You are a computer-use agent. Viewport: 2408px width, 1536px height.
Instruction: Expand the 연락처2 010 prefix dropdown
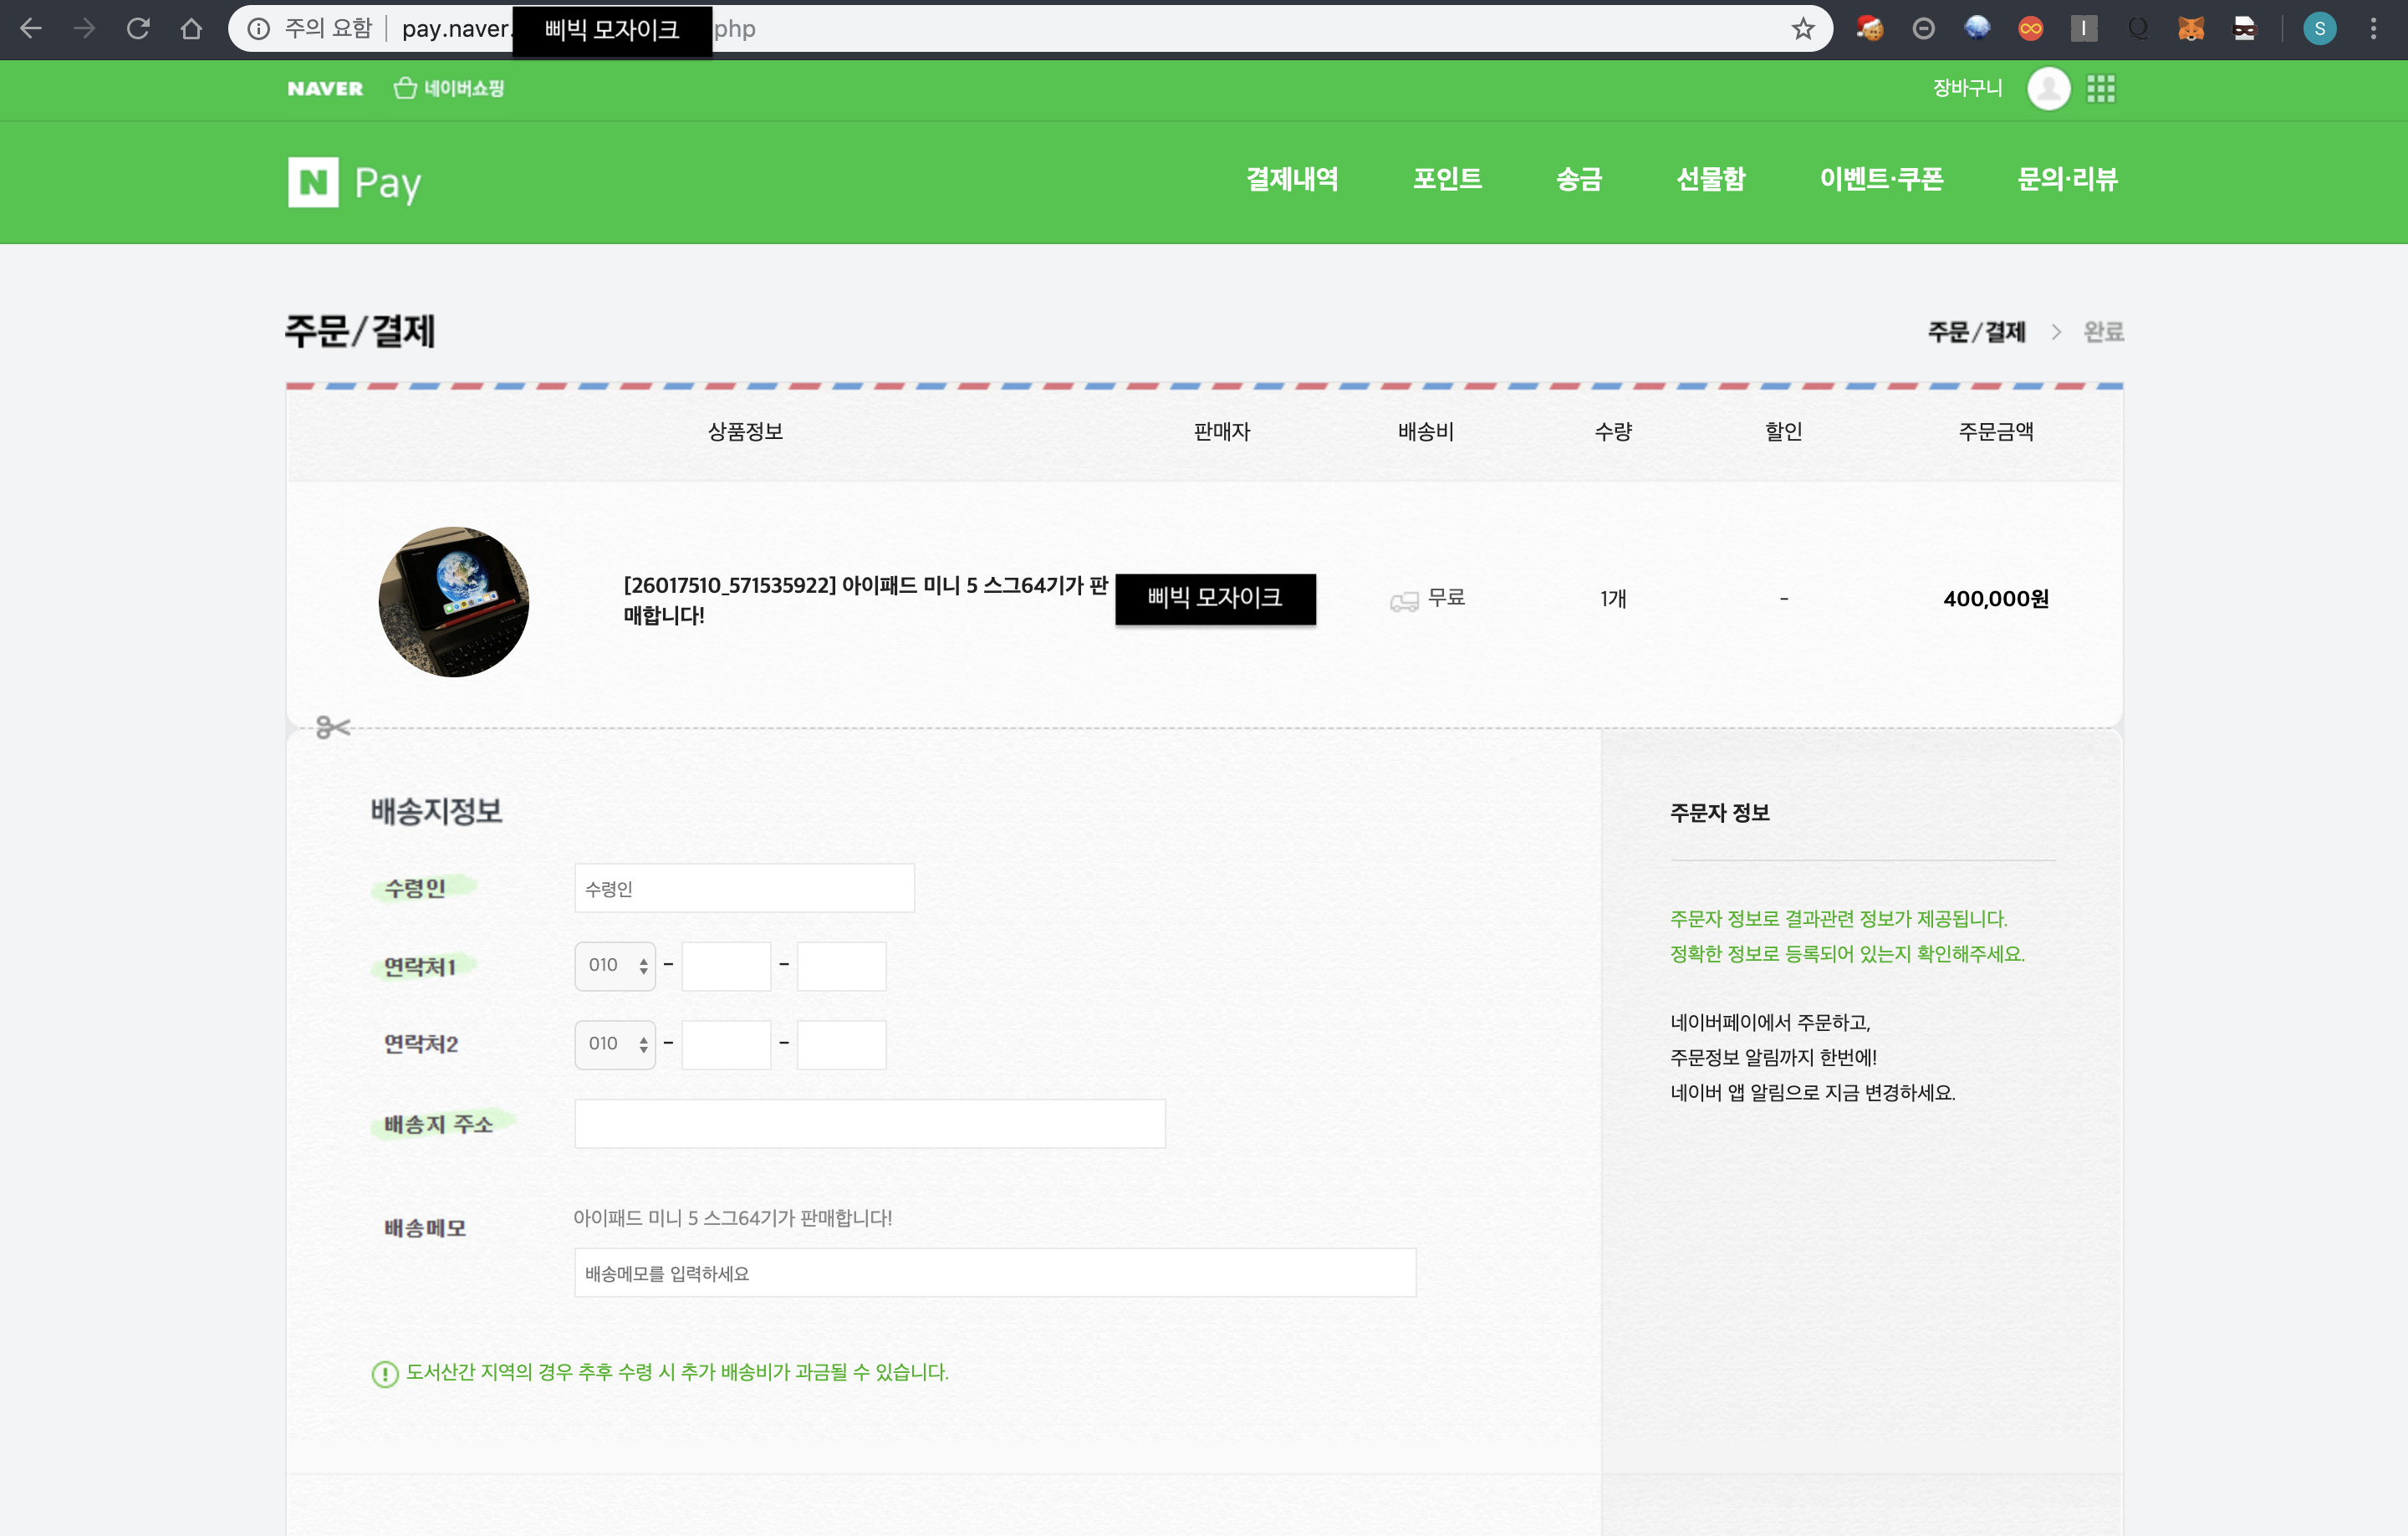click(615, 1045)
